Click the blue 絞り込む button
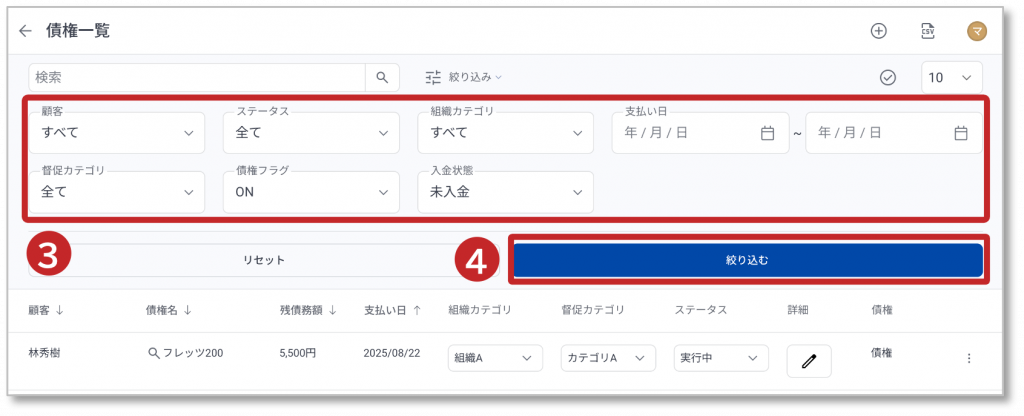Viewport: 1024px width, 416px height. coord(747,260)
